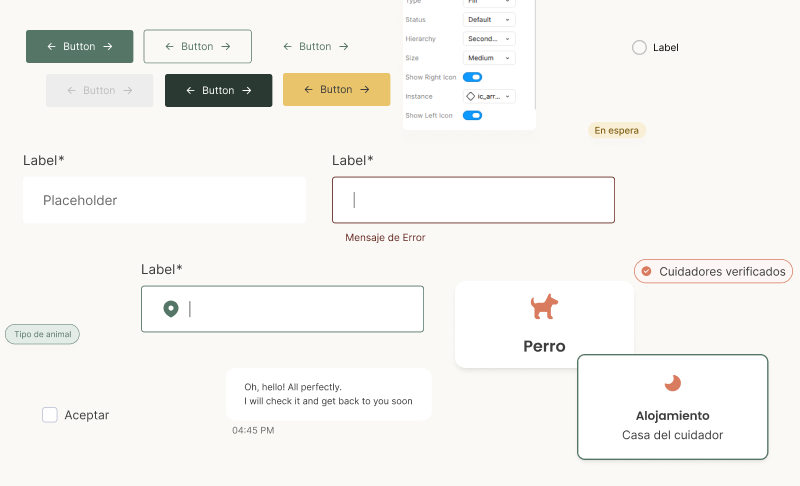Viewport: 800px width, 486px height.
Task: Focus the Placeholder input field
Action: pos(164,200)
